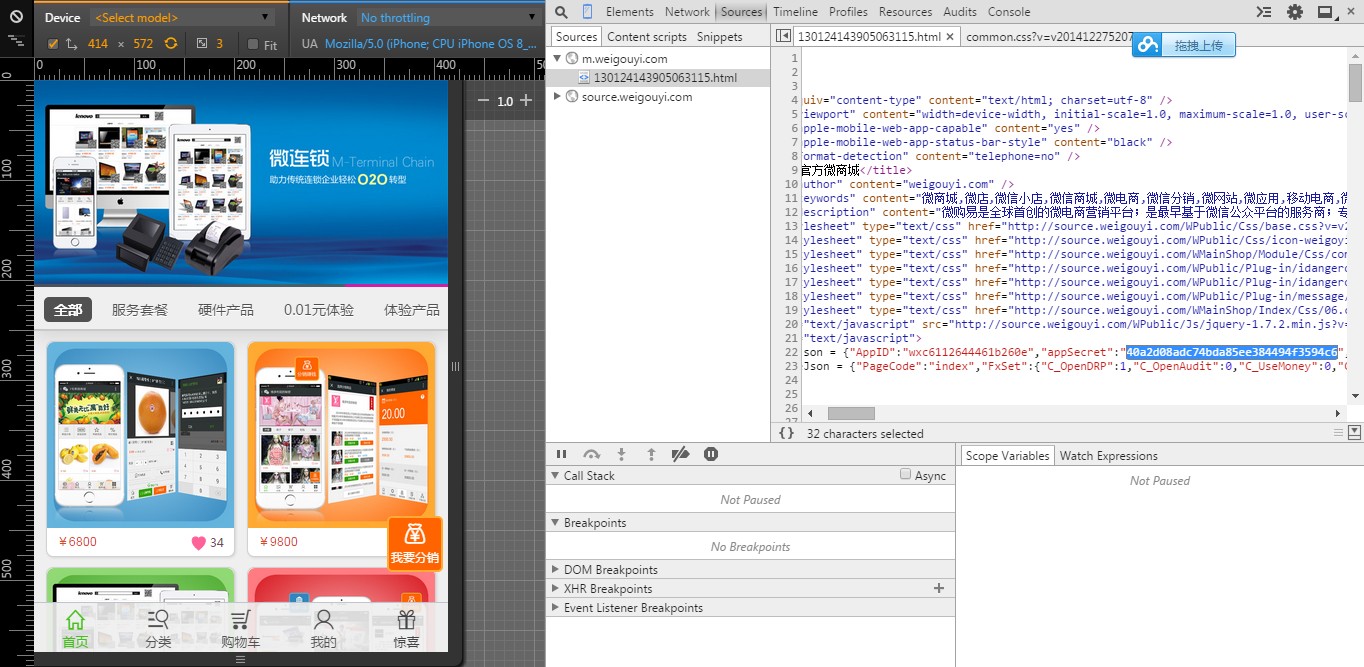Click the 拖拽上传 upload button
The height and width of the screenshot is (667, 1364).
tap(1184, 45)
